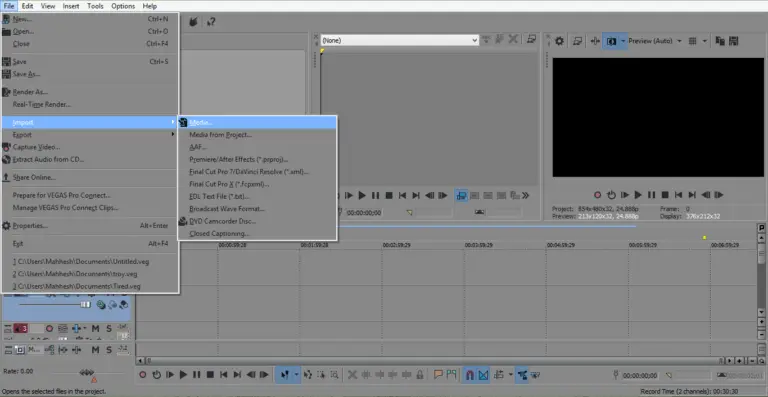Mute the master bus track M button
Viewport: 768px width, 397px height.
pyautogui.click(x=96, y=350)
